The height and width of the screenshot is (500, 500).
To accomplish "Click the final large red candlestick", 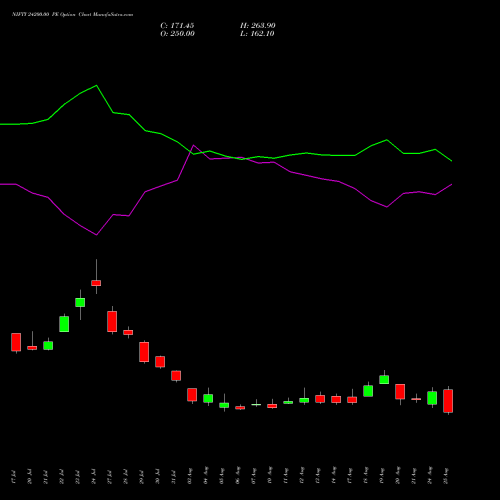I will click(x=448, y=401).
